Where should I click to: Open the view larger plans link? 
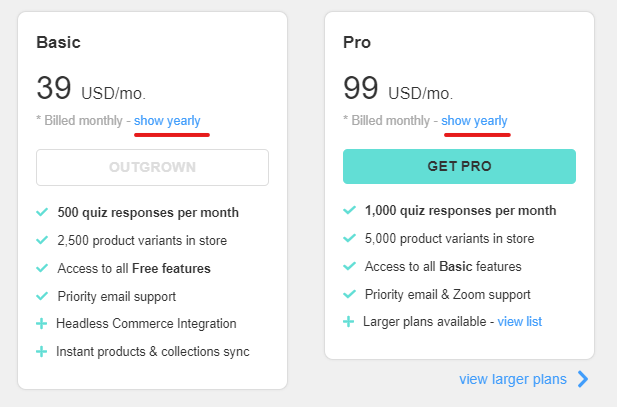[x=513, y=379]
